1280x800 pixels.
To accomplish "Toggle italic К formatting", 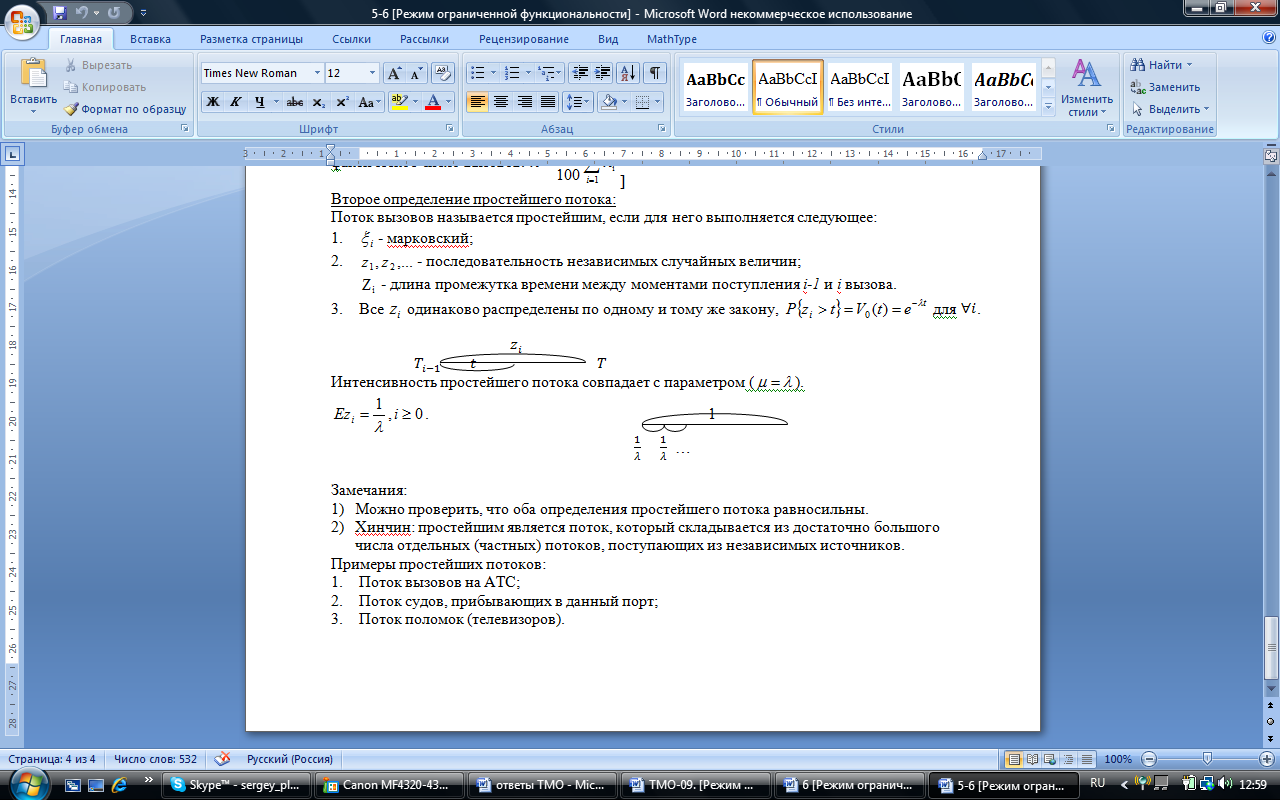I will click(x=236, y=102).
